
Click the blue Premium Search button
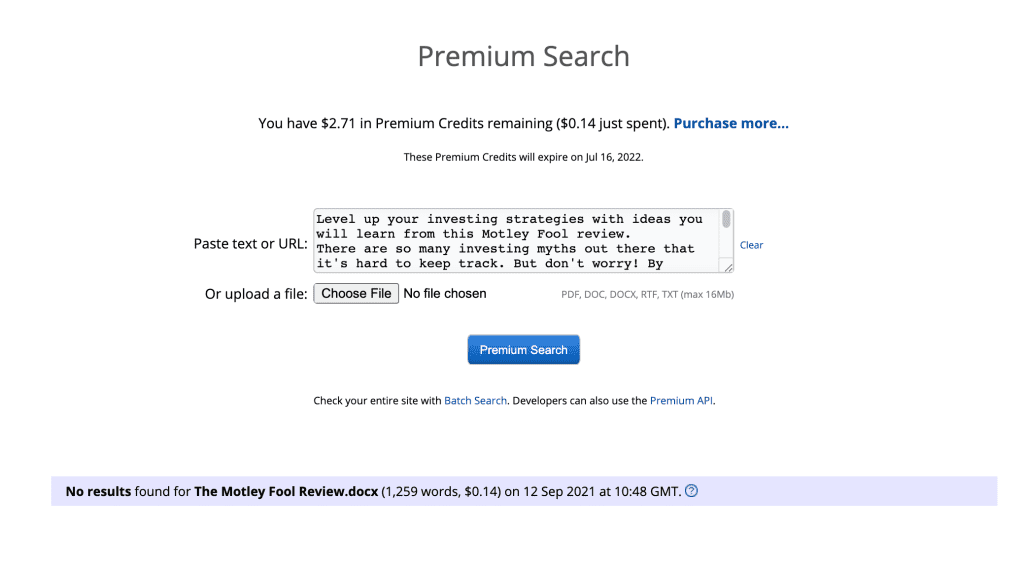tap(523, 350)
